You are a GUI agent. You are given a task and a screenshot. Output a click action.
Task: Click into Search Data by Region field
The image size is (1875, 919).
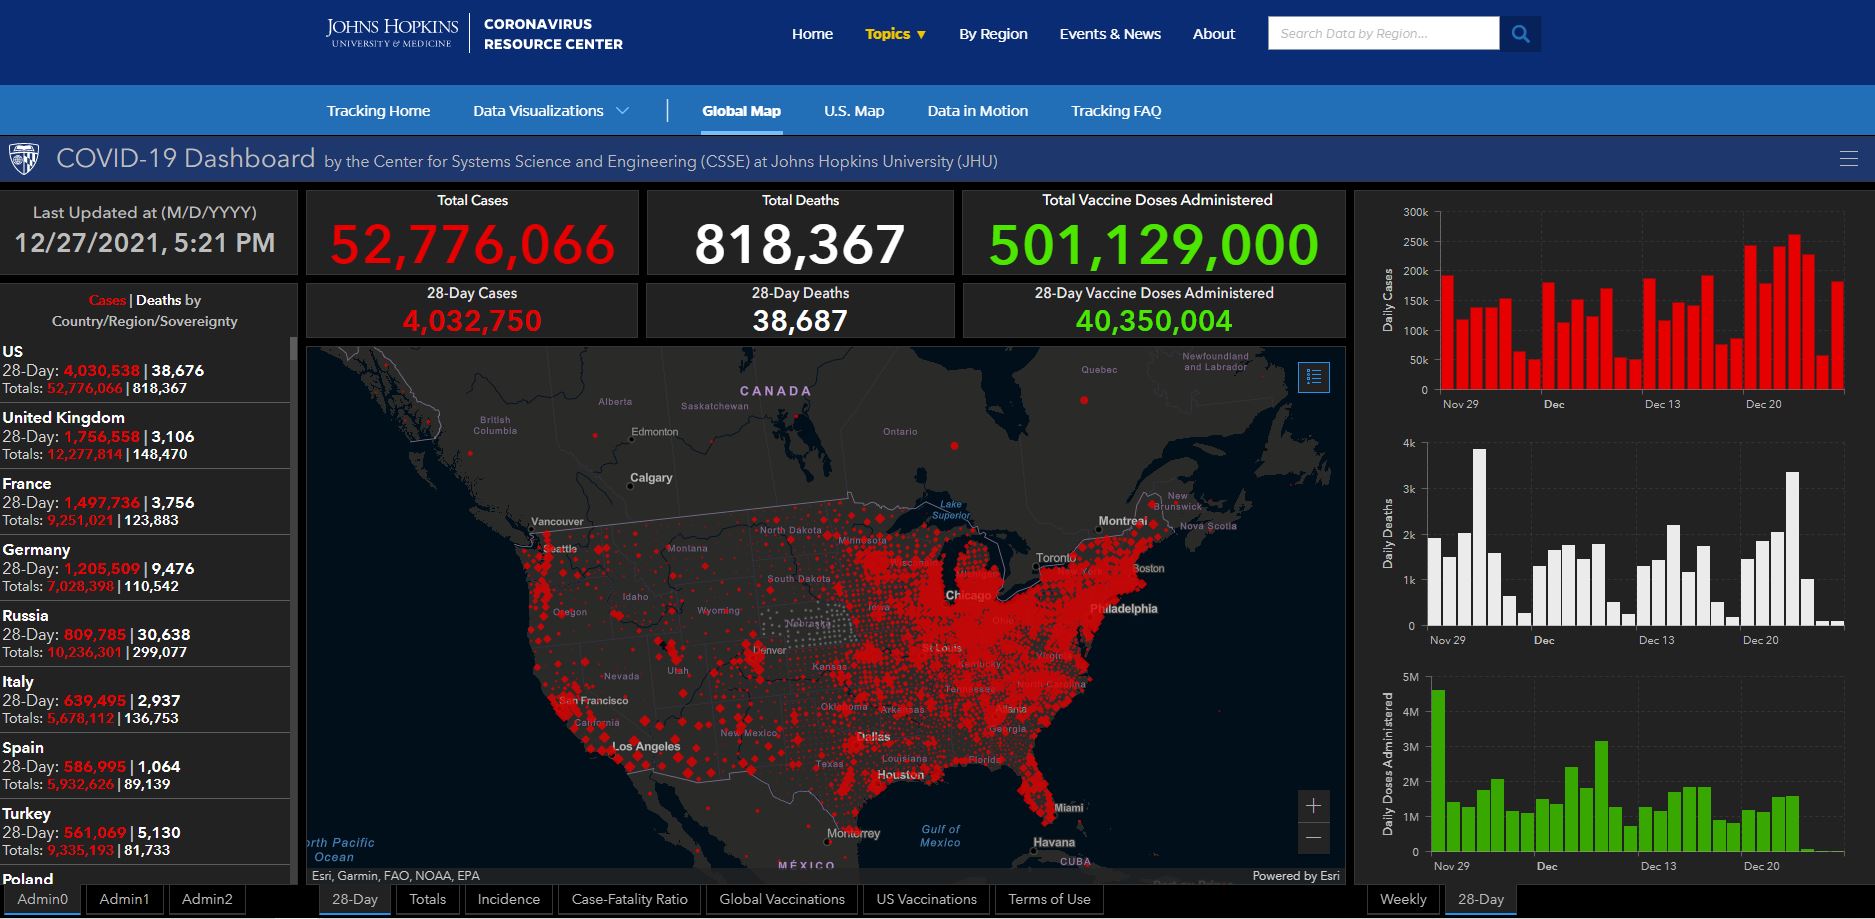tap(1384, 33)
